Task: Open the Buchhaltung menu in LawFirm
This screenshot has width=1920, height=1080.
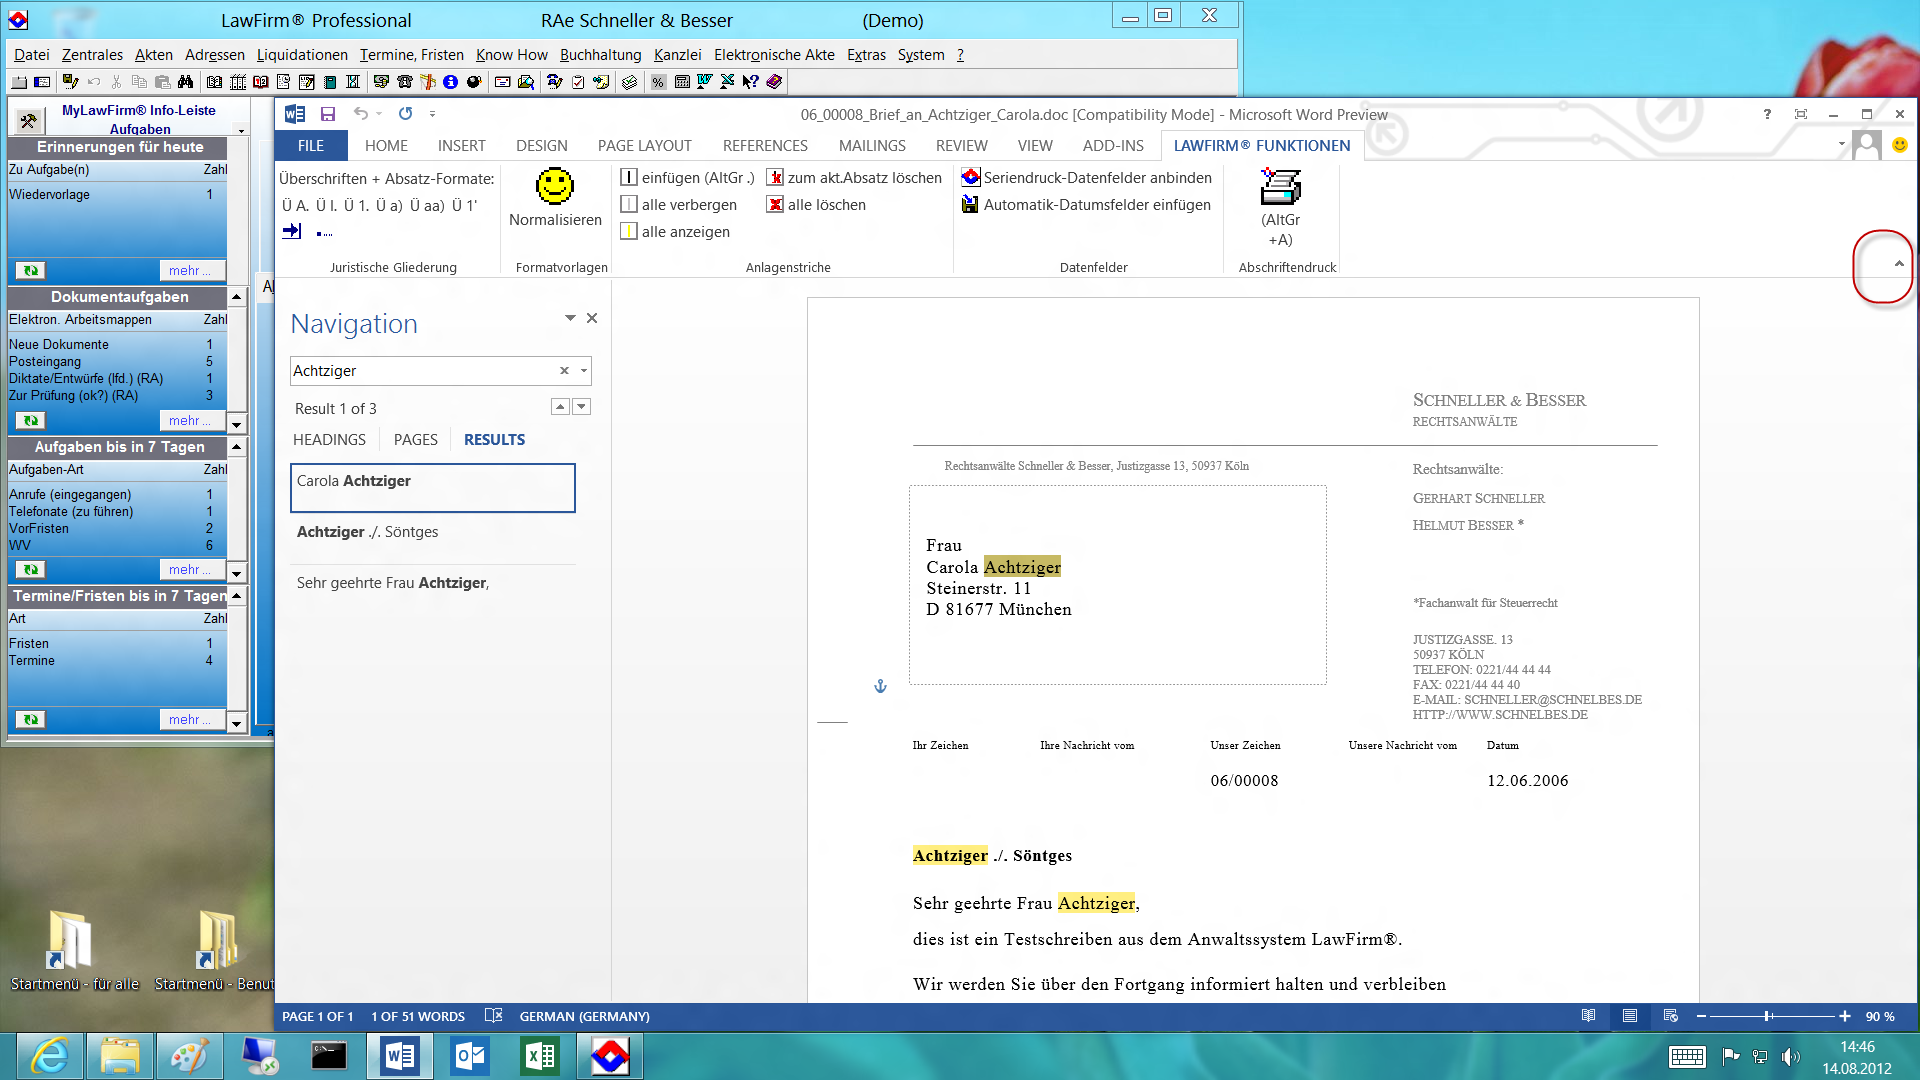Action: pos(600,55)
